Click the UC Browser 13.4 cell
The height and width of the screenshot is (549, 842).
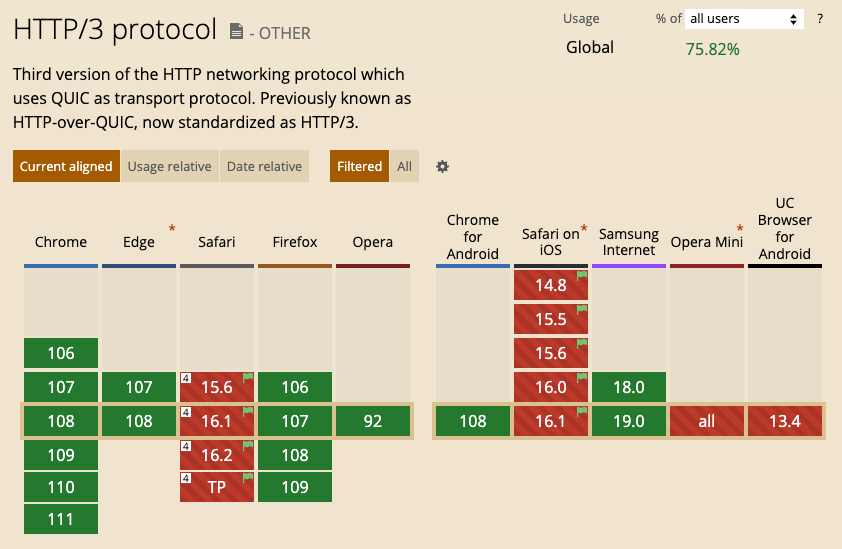tap(785, 421)
